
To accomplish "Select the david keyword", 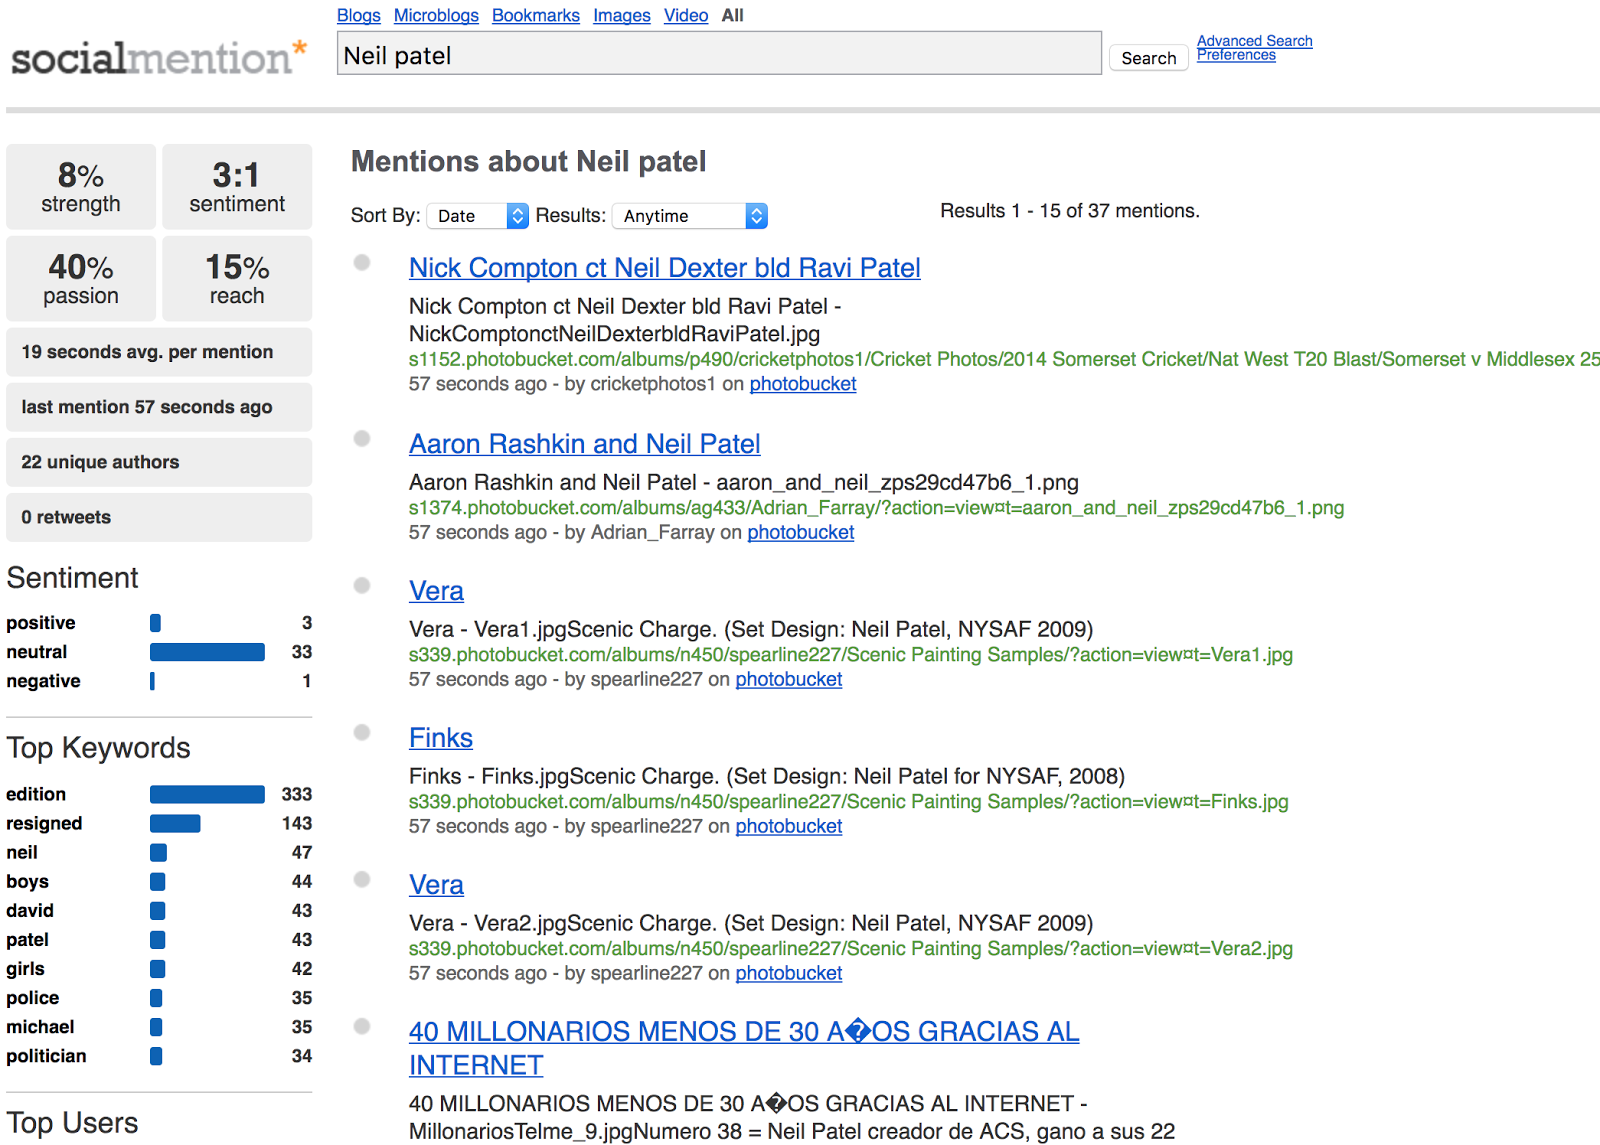I will point(30,911).
